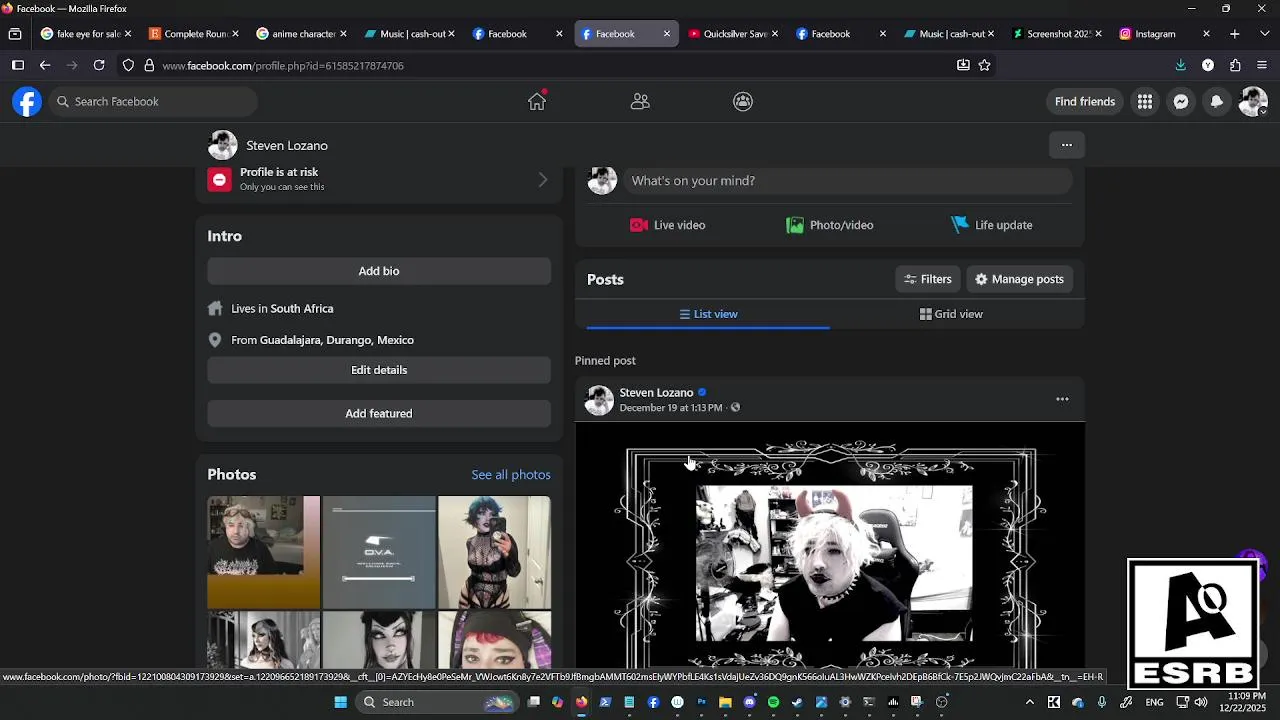Image resolution: width=1280 pixels, height=720 pixels.
Task: Click the Find friends button
Action: 1085,101
